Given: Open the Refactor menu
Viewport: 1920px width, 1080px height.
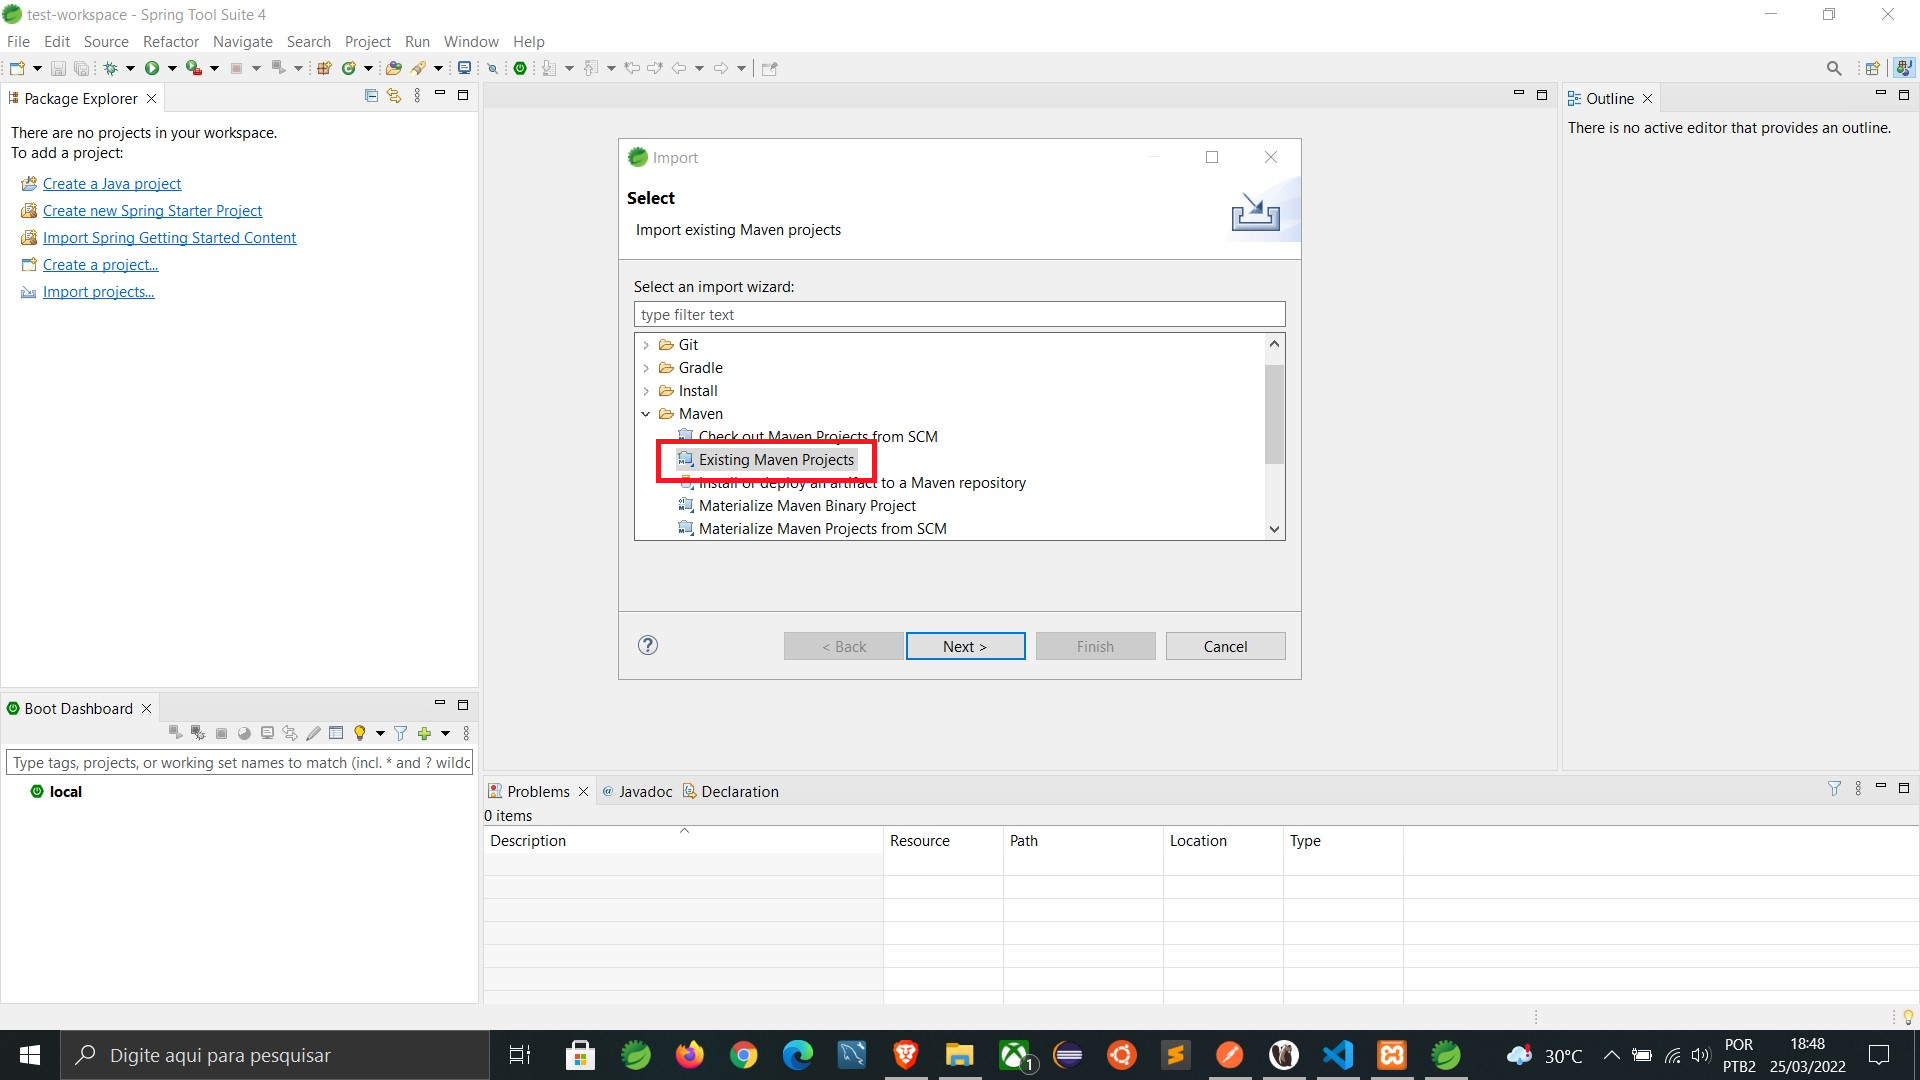Looking at the screenshot, I should tap(170, 41).
